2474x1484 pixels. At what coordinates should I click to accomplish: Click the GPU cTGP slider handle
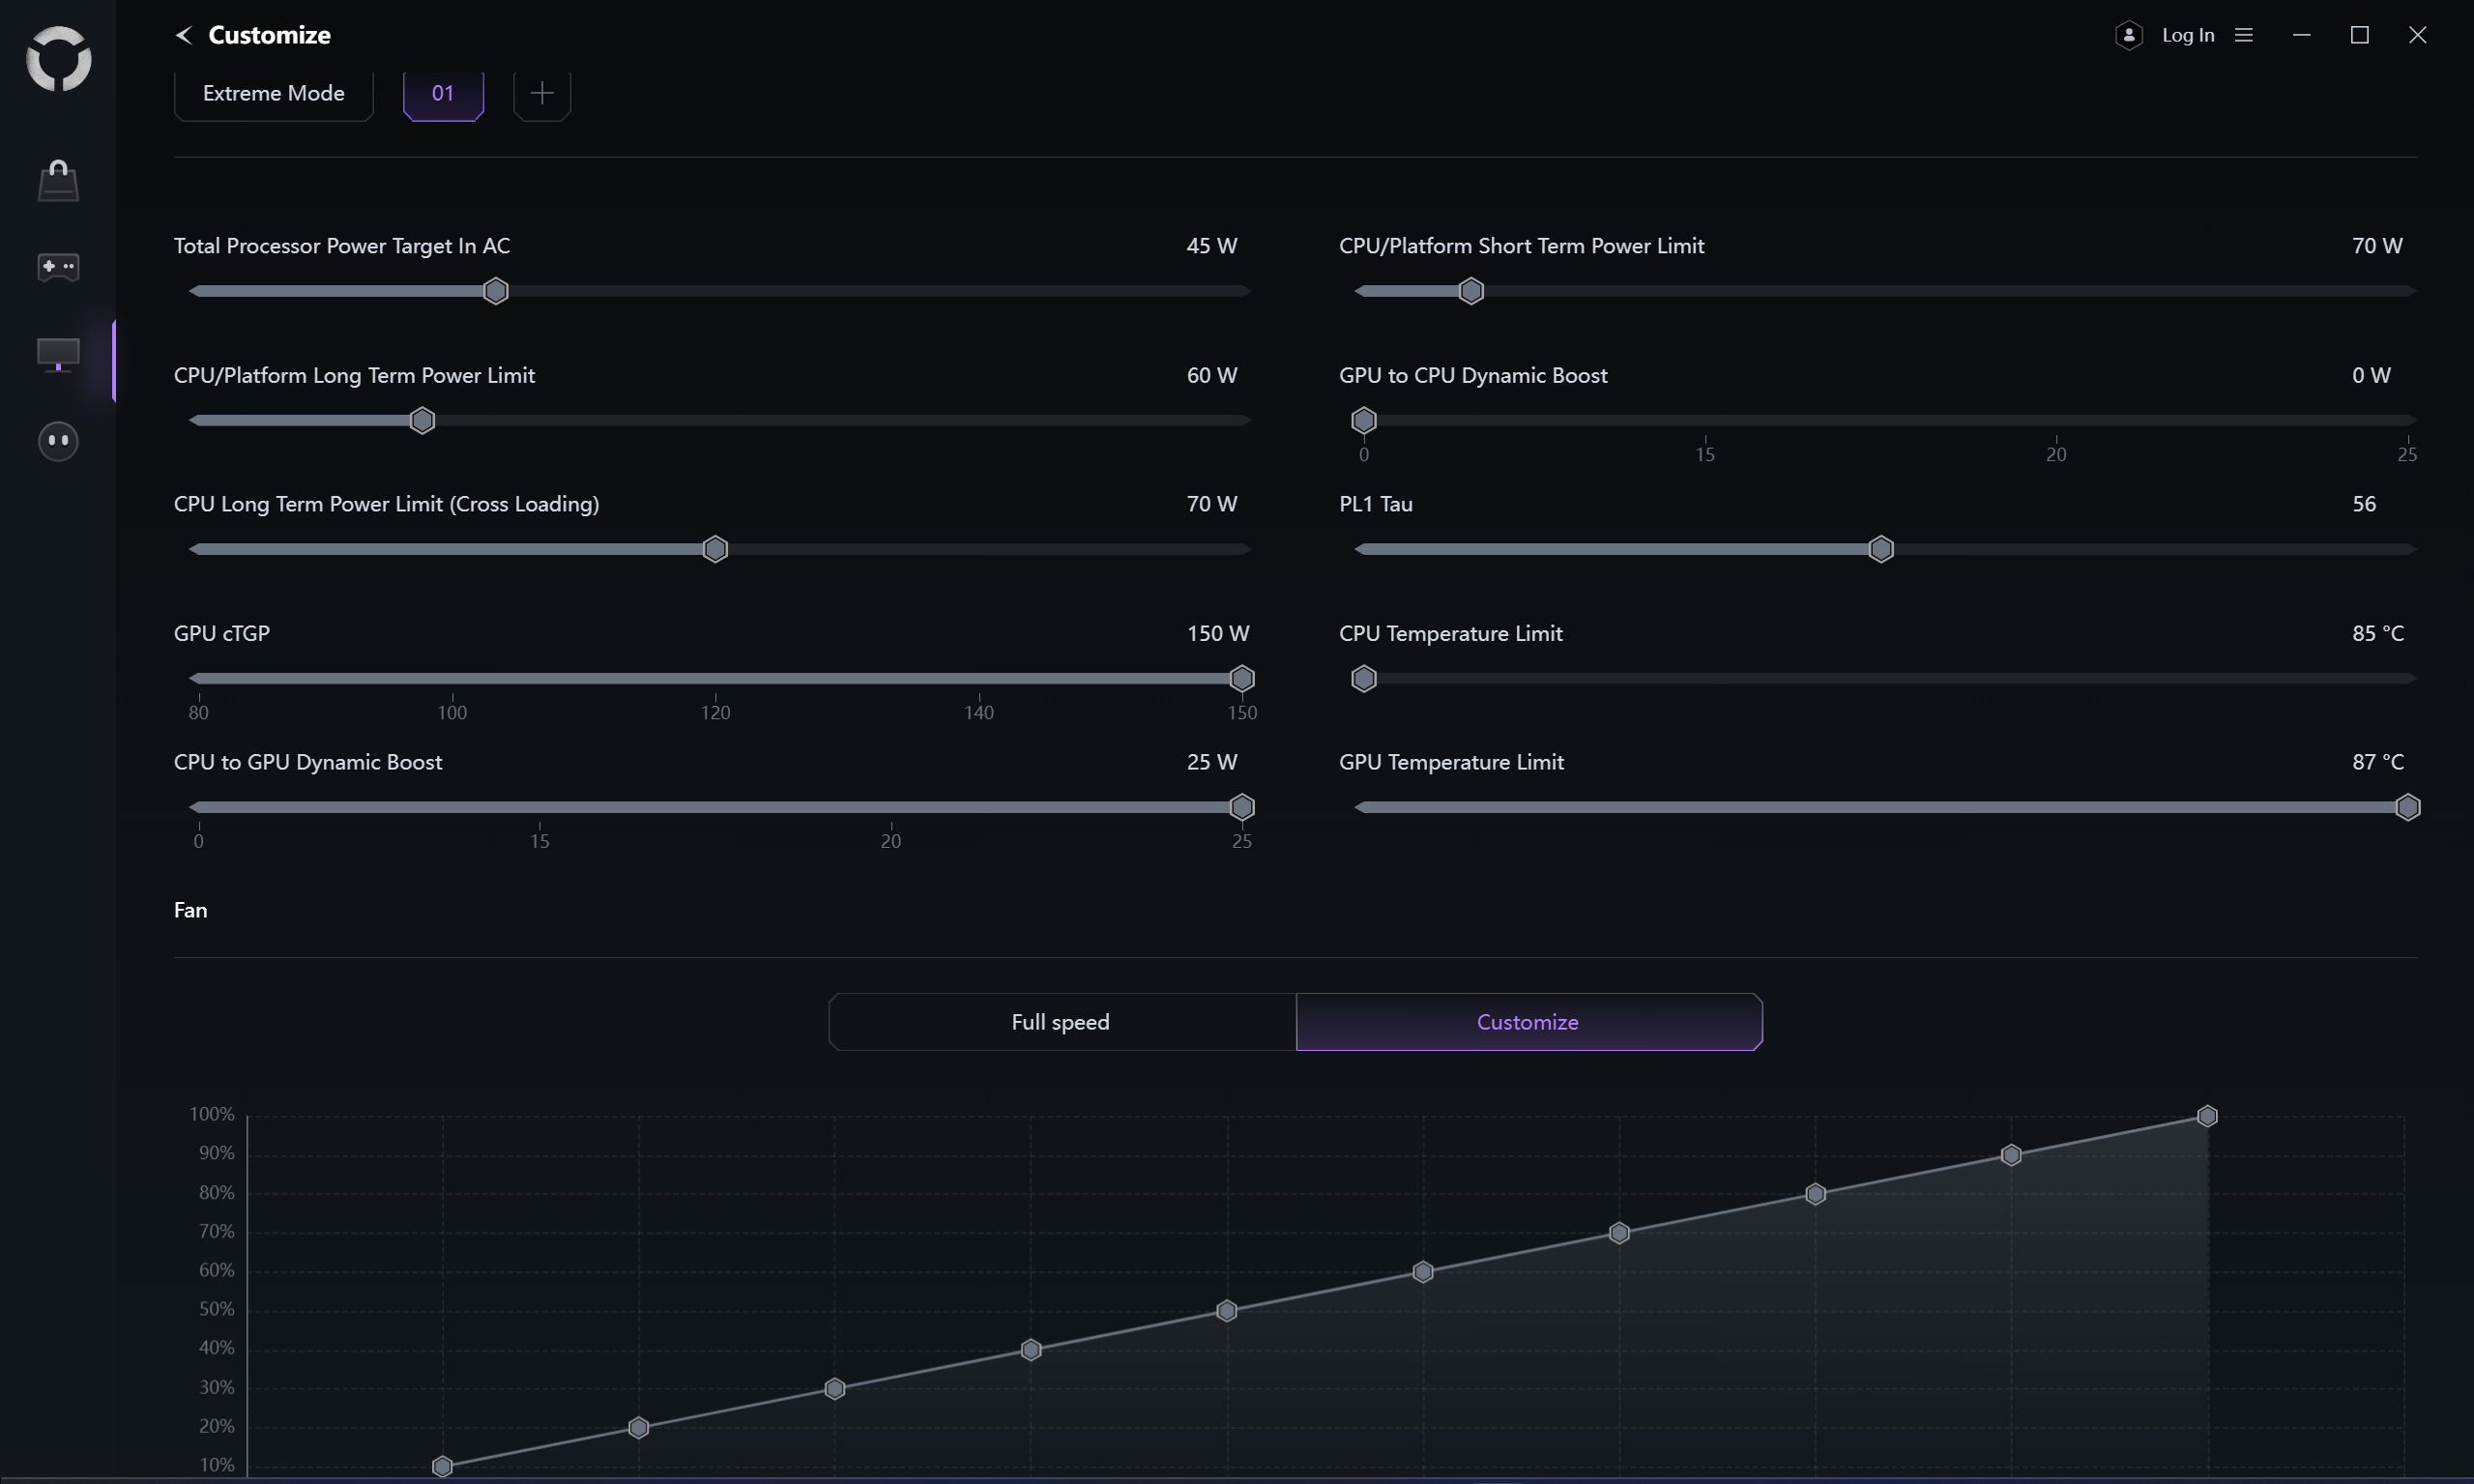tap(1241, 679)
